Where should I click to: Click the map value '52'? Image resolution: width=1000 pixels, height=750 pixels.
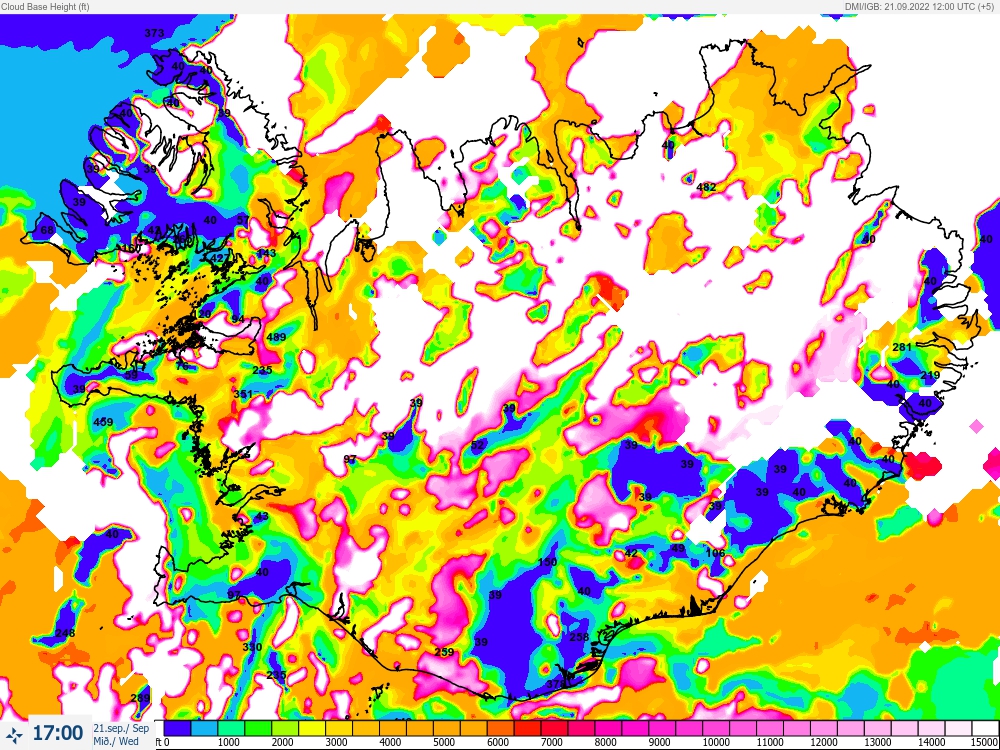(477, 445)
